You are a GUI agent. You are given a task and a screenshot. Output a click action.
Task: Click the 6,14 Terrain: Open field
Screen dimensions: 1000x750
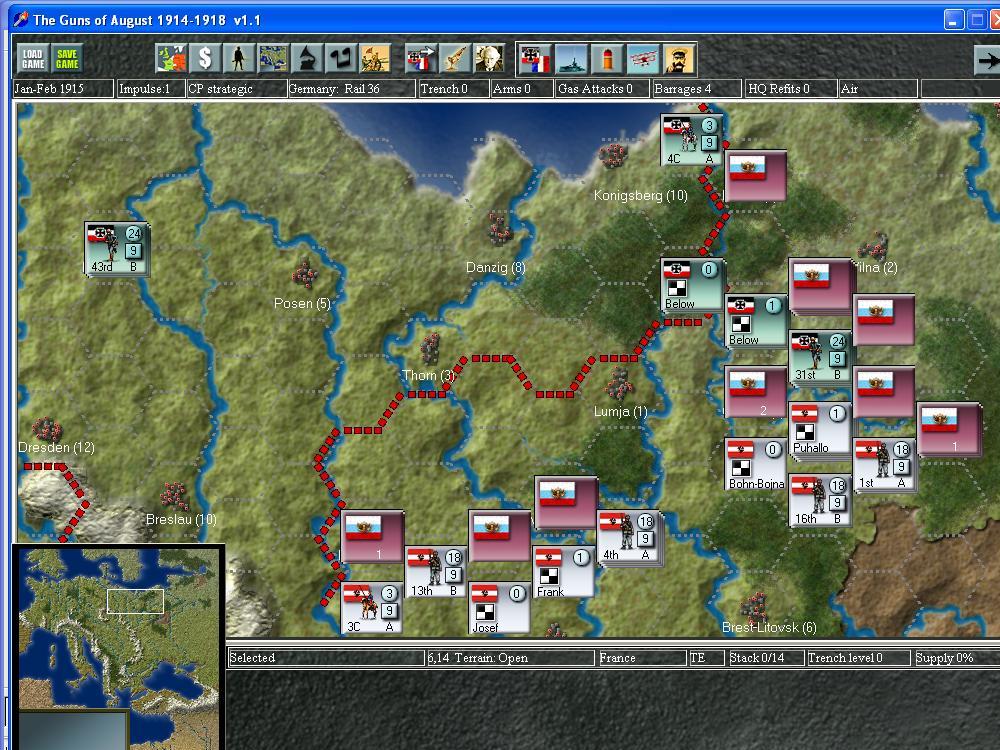click(510, 658)
